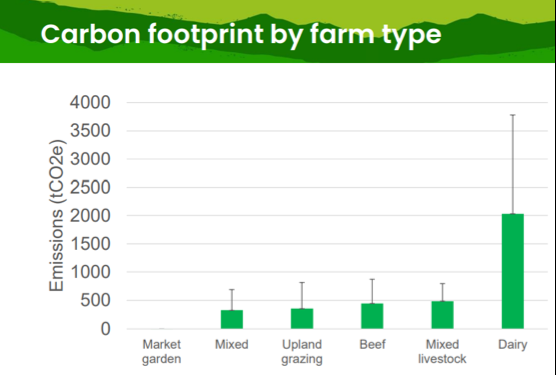The width and height of the screenshot is (556, 375).
Task: Click the 3000 gridline label
Action: 90,159
